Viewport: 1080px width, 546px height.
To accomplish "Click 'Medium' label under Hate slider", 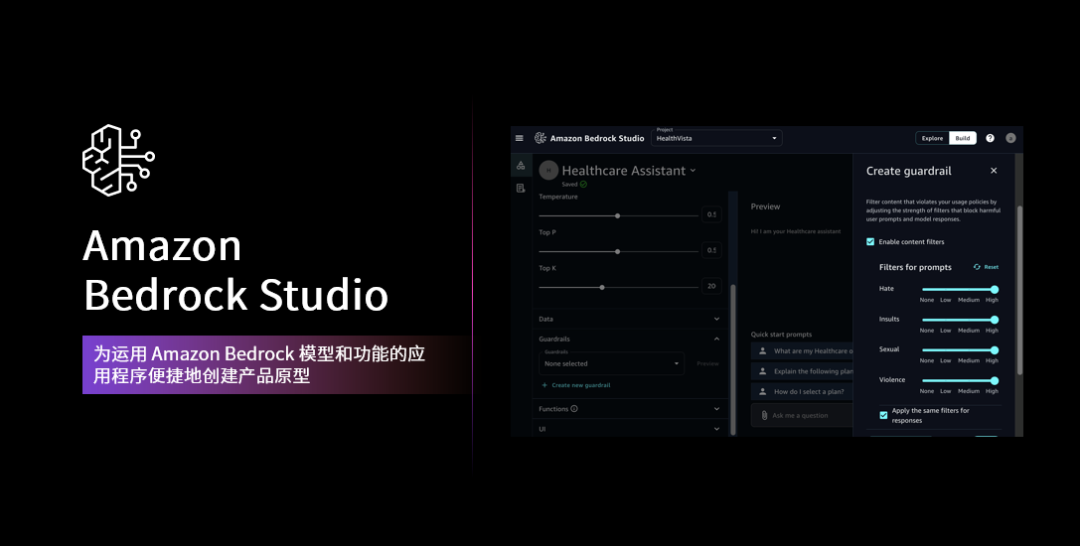I will click(968, 300).
